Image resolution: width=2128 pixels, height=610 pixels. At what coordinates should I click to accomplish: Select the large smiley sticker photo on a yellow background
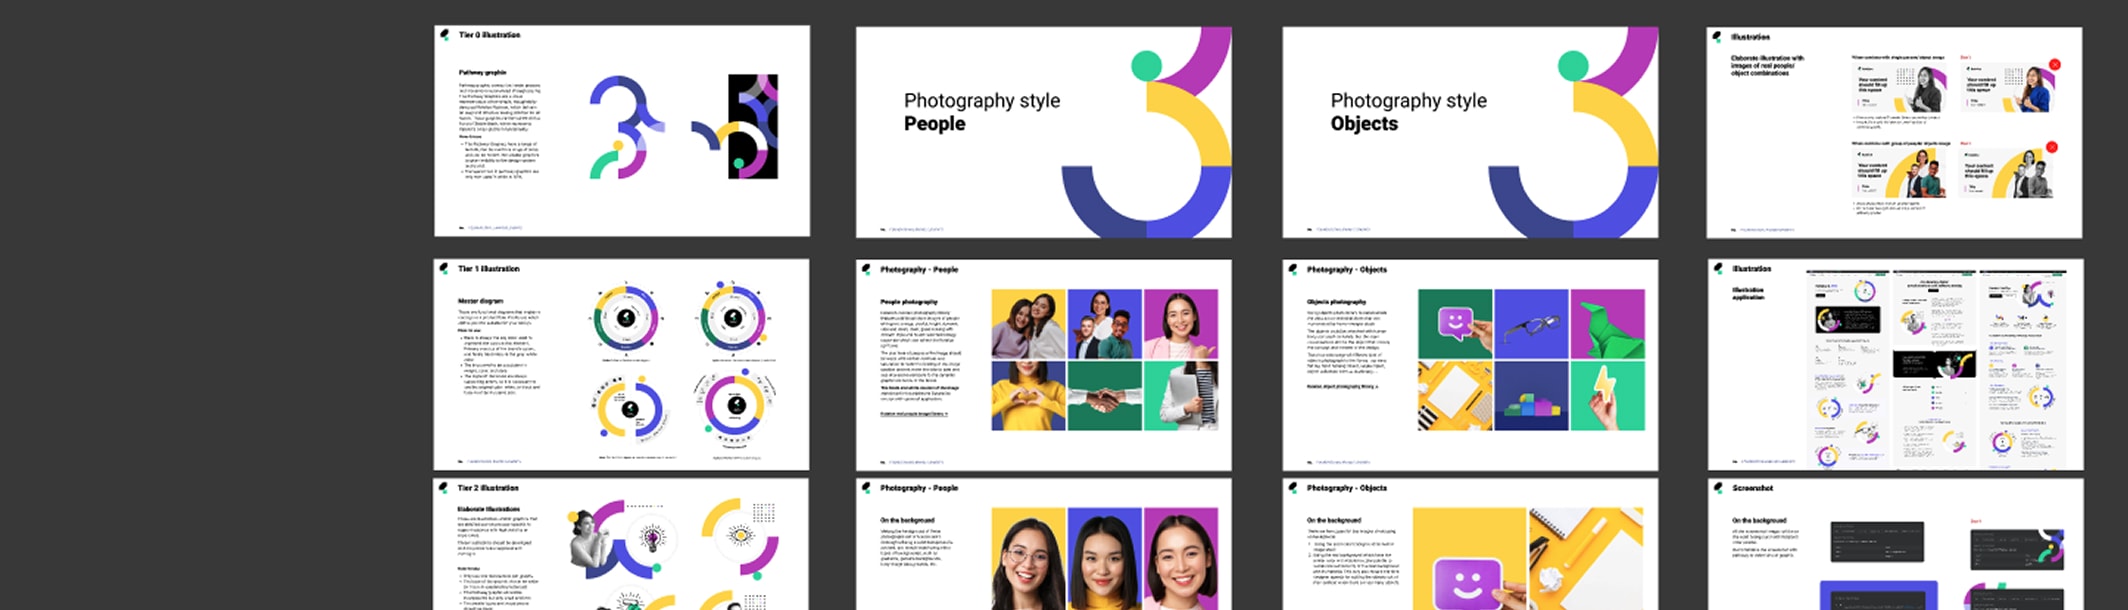[1469, 558]
